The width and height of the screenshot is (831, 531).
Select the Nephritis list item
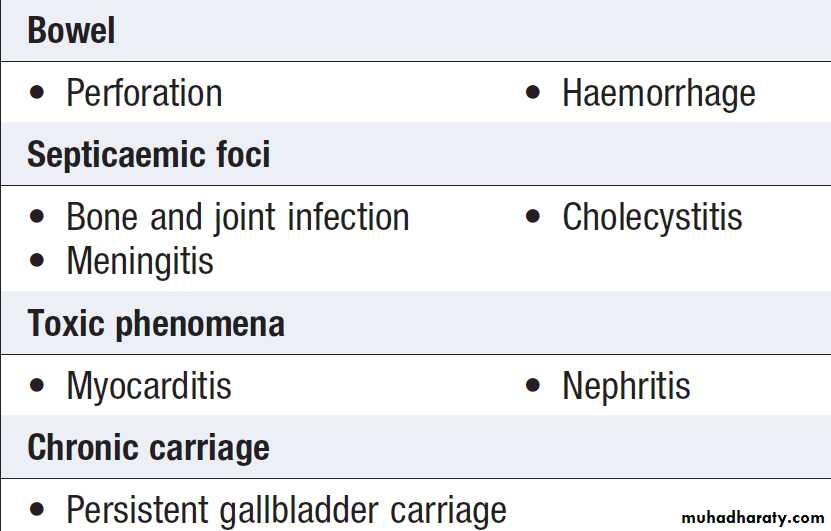(626, 387)
